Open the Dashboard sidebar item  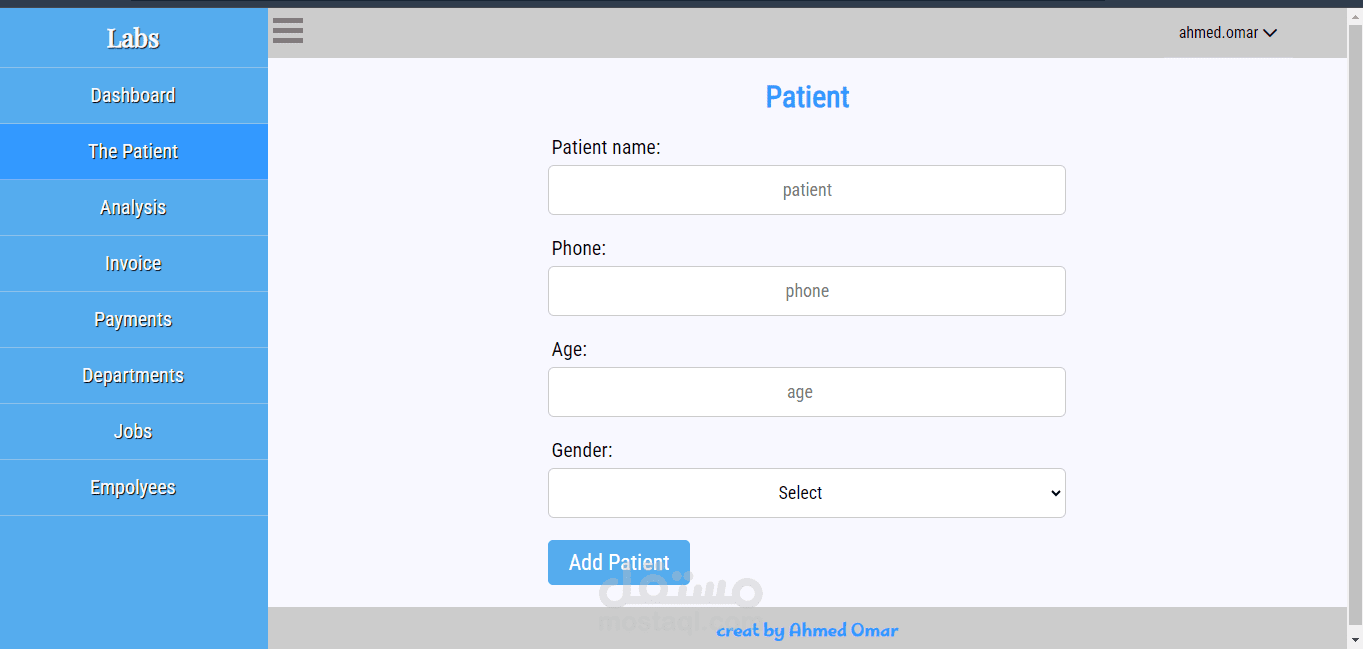(x=133, y=96)
